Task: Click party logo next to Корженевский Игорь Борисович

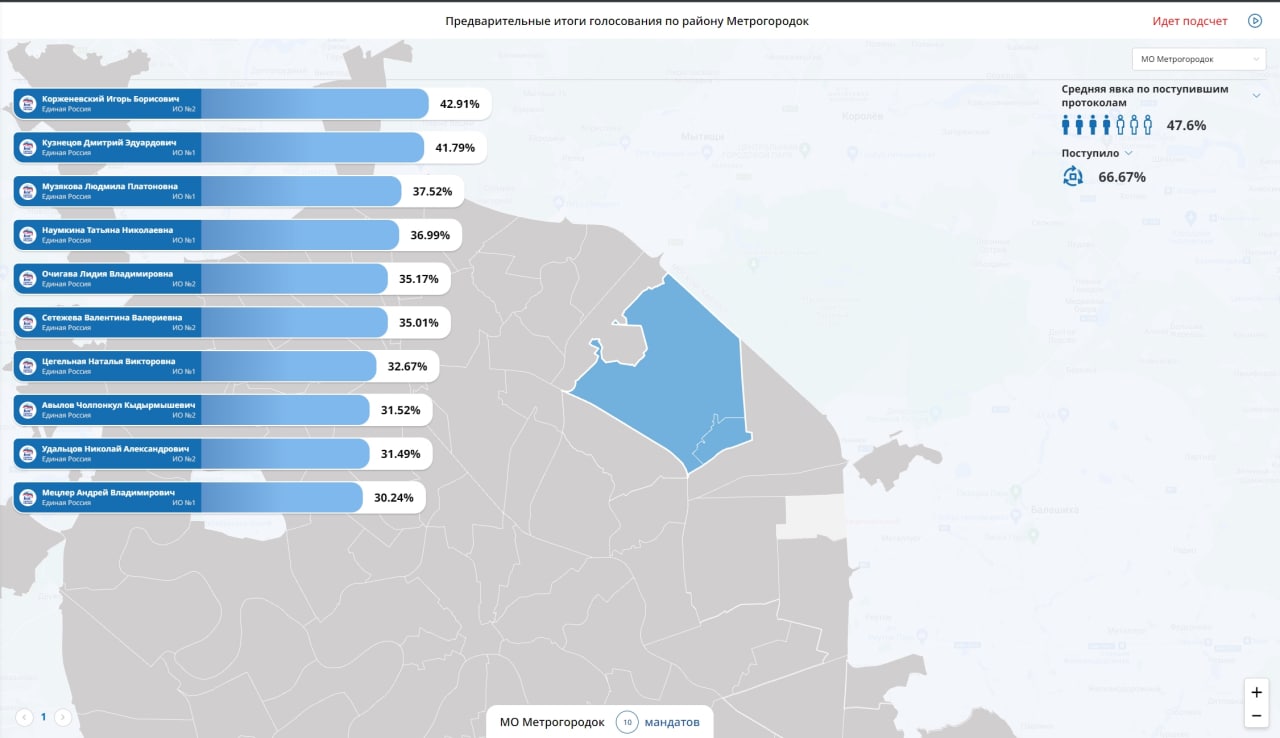Action: click(x=28, y=104)
